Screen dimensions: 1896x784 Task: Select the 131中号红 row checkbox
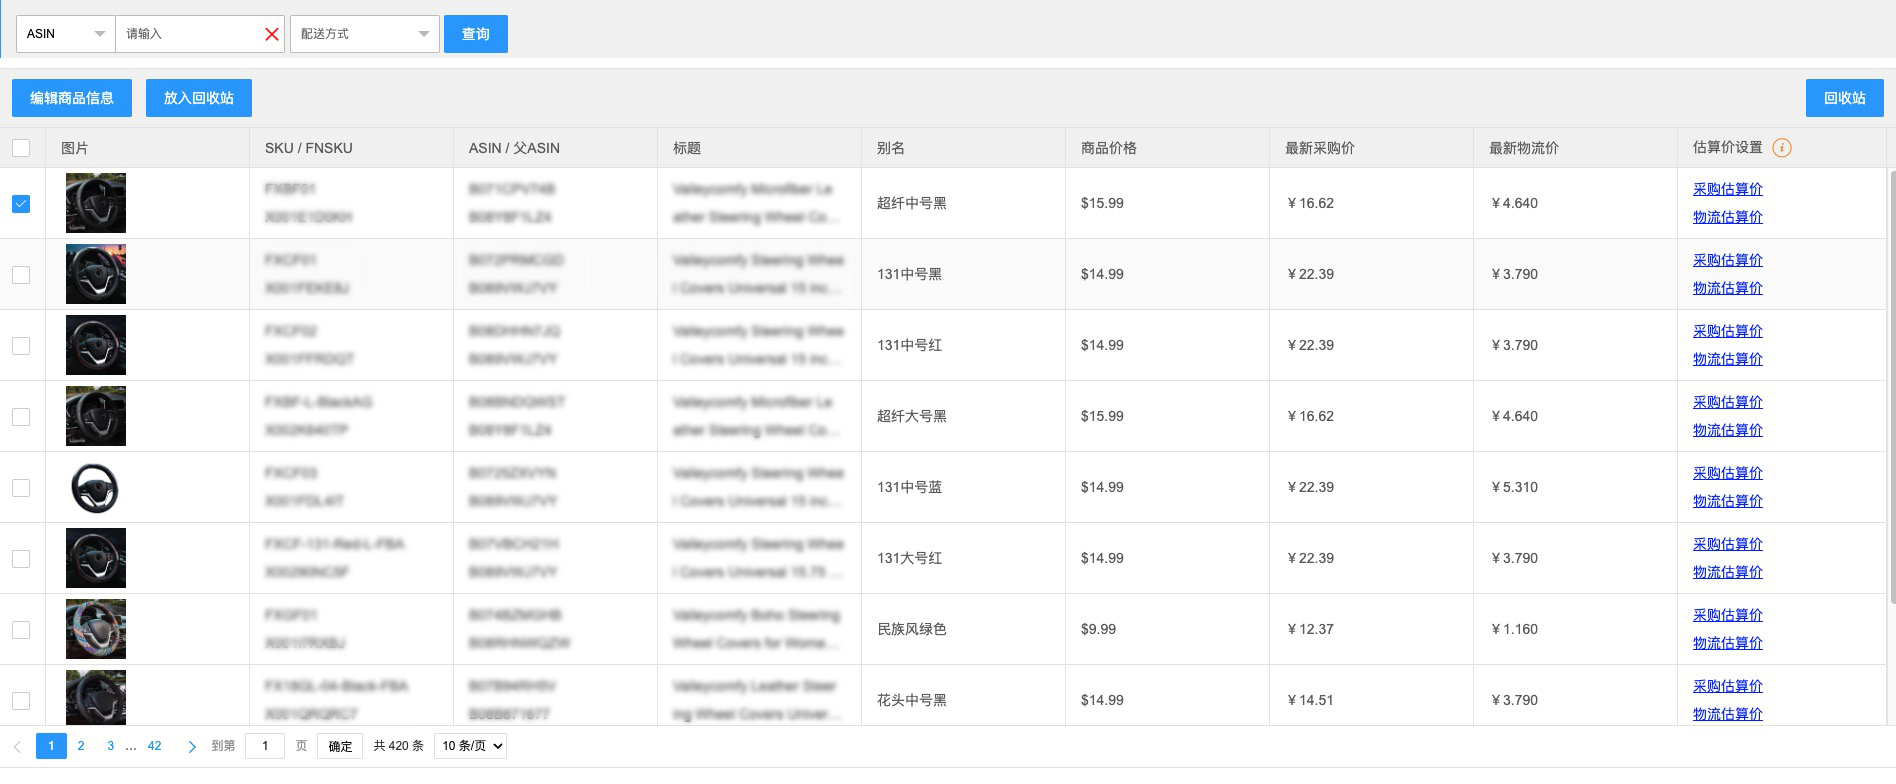pos(21,346)
